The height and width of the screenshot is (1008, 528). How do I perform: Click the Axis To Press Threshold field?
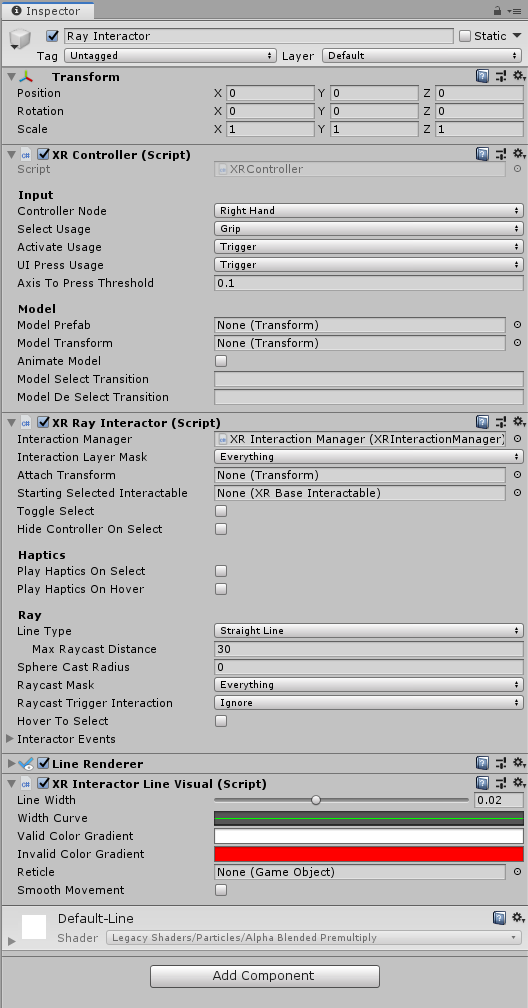(x=369, y=284)
